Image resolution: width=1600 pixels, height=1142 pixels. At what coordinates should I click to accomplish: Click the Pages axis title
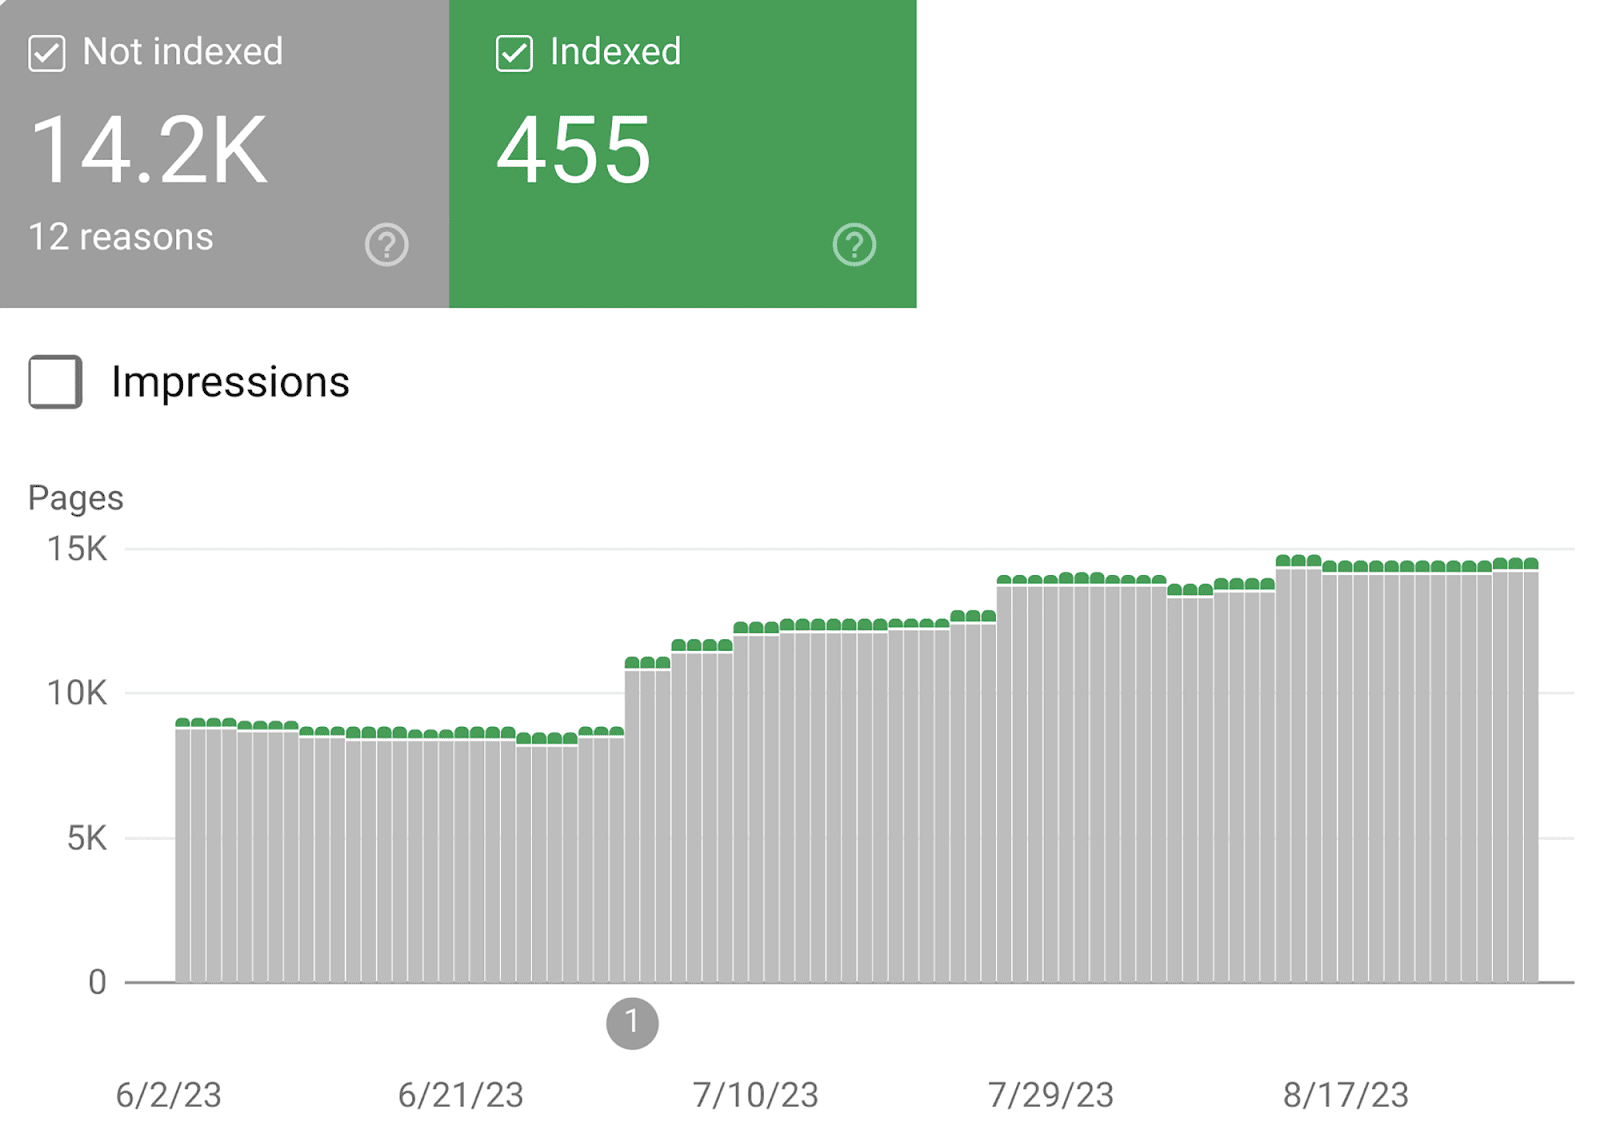tap(76, 498)
